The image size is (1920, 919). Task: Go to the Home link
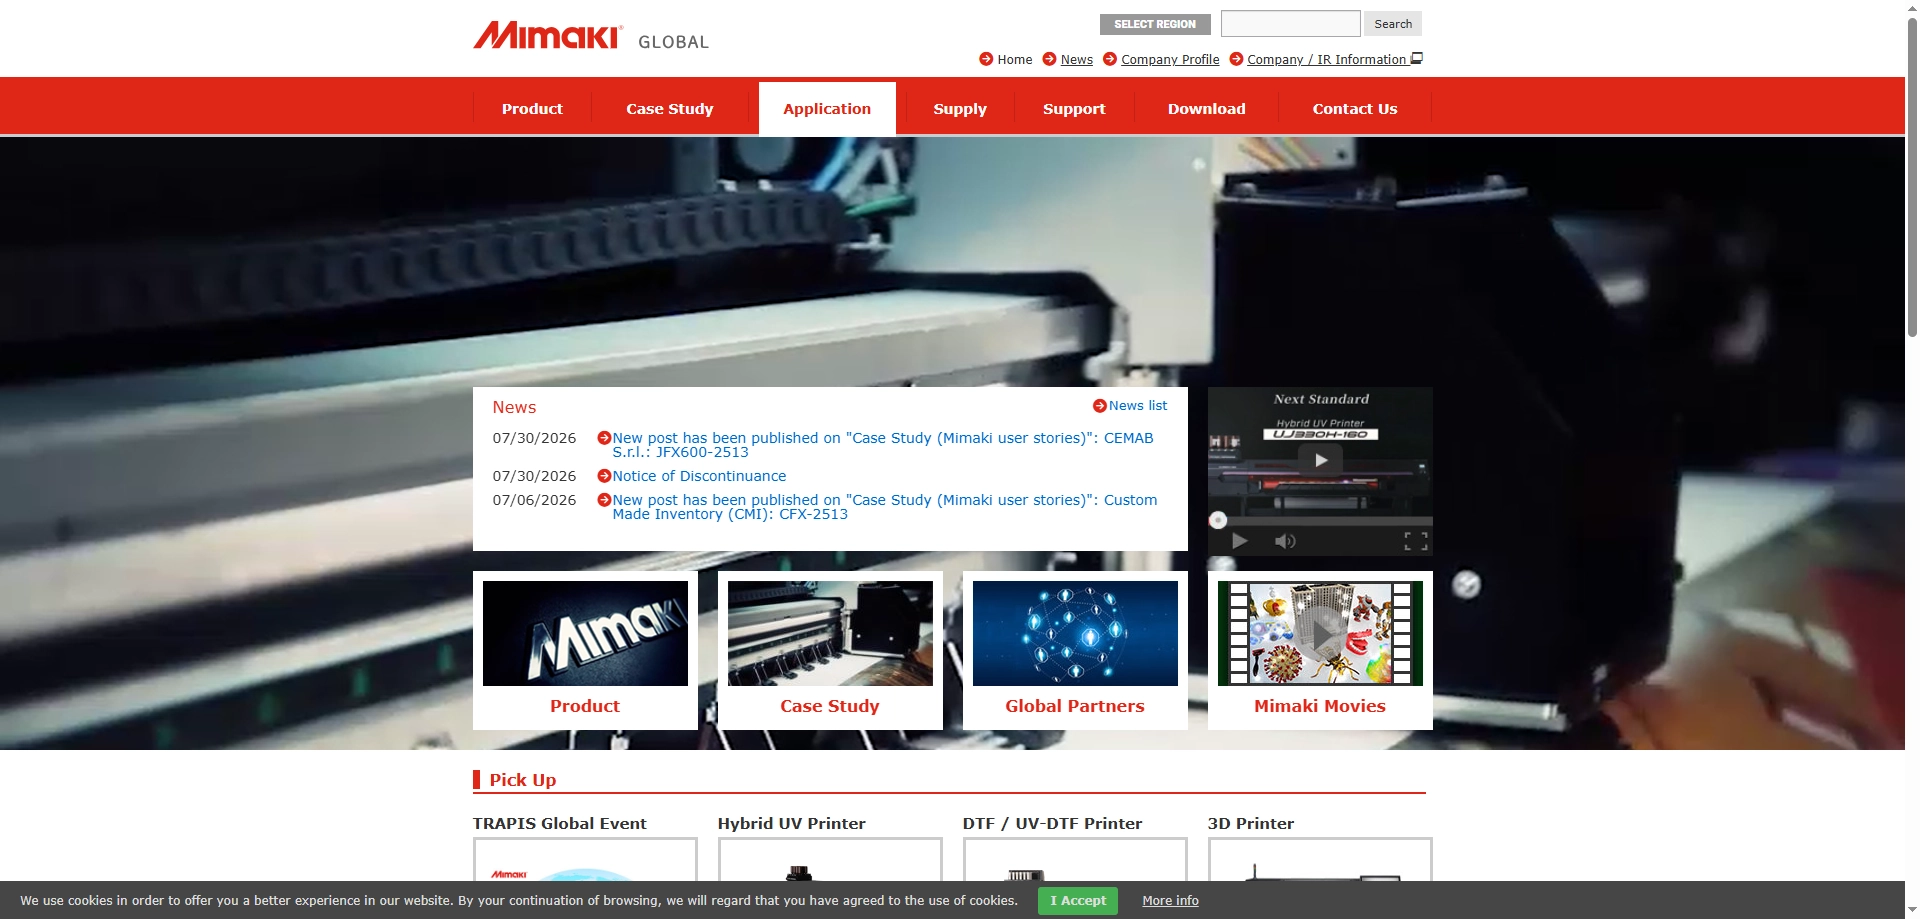[1014, 60]
